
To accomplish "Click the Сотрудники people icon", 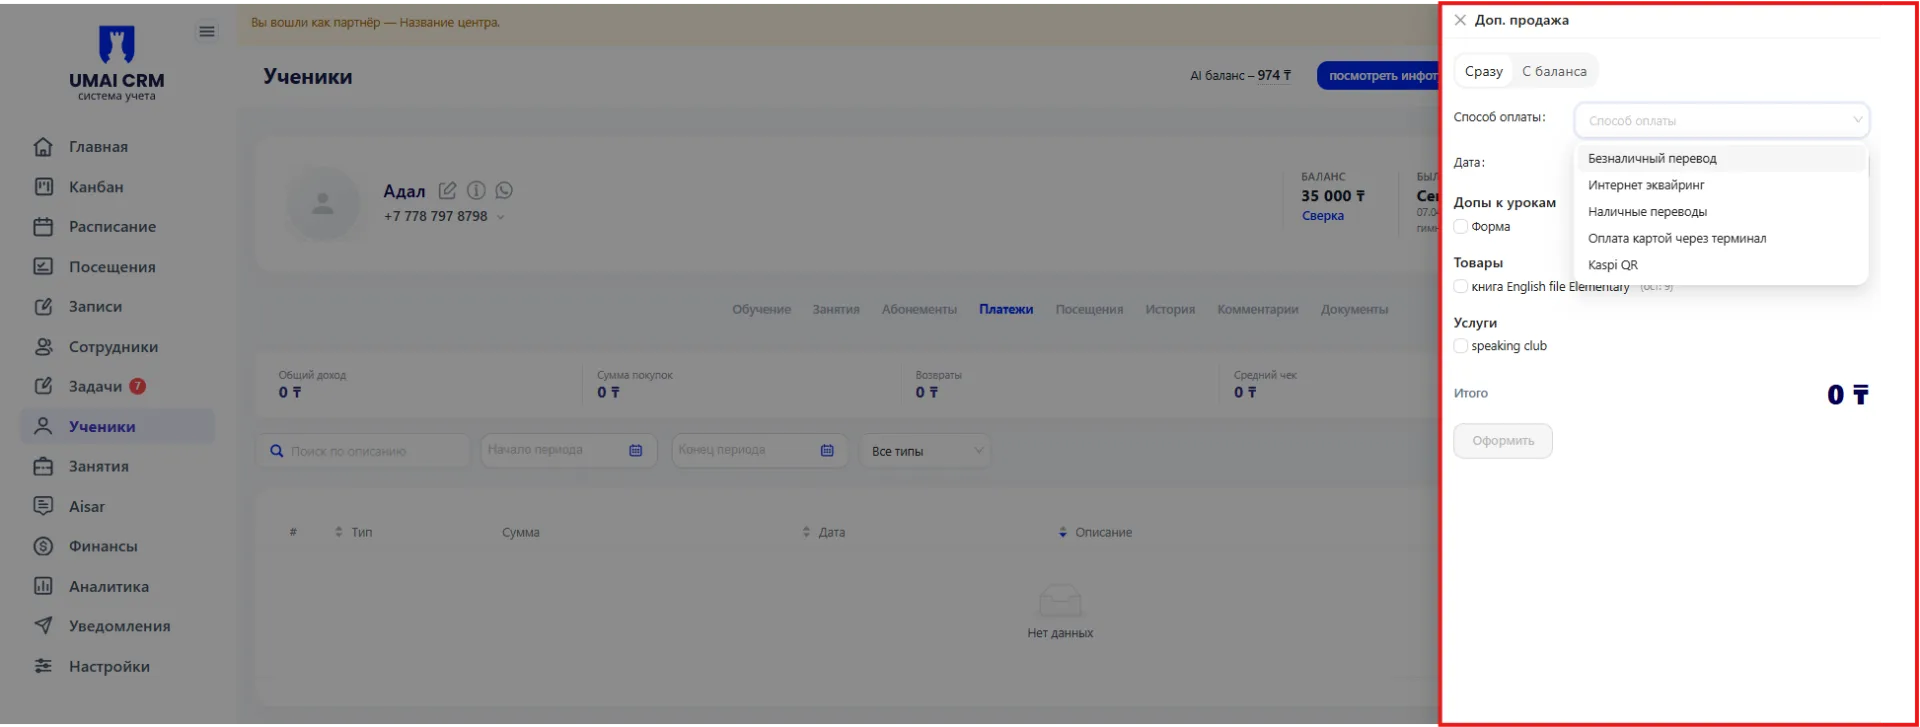I will [43, 347].
